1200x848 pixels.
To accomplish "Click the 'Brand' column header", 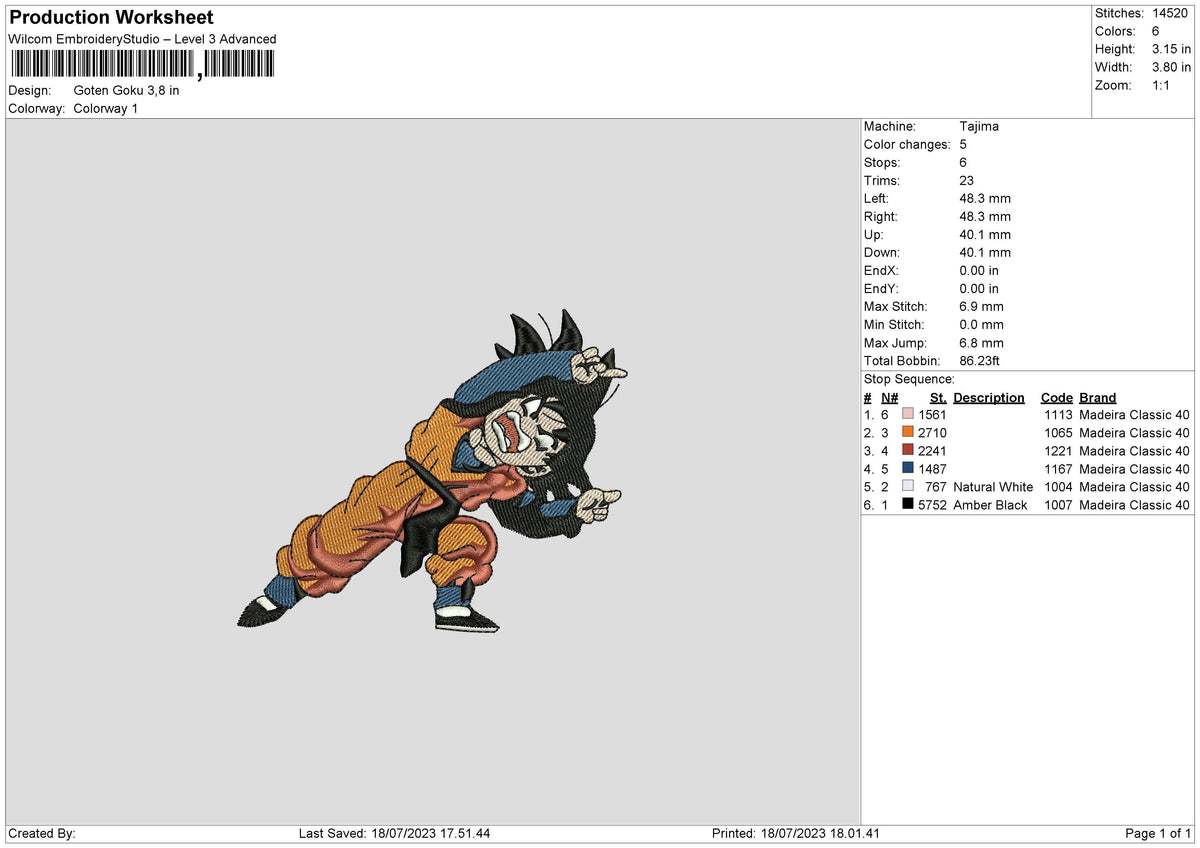I will tap(1098, 397).
